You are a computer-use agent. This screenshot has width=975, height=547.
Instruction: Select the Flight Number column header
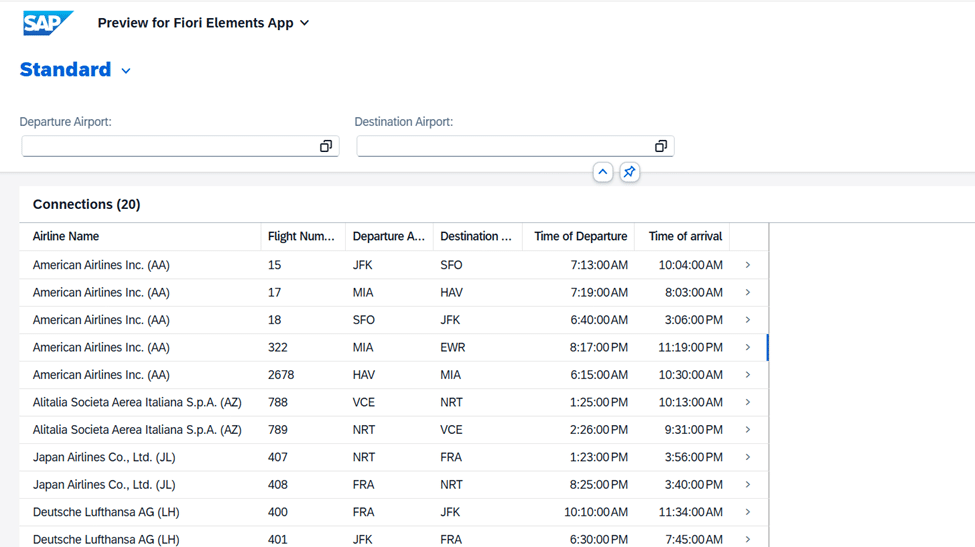pyautogui.click(x=301, y=237)
